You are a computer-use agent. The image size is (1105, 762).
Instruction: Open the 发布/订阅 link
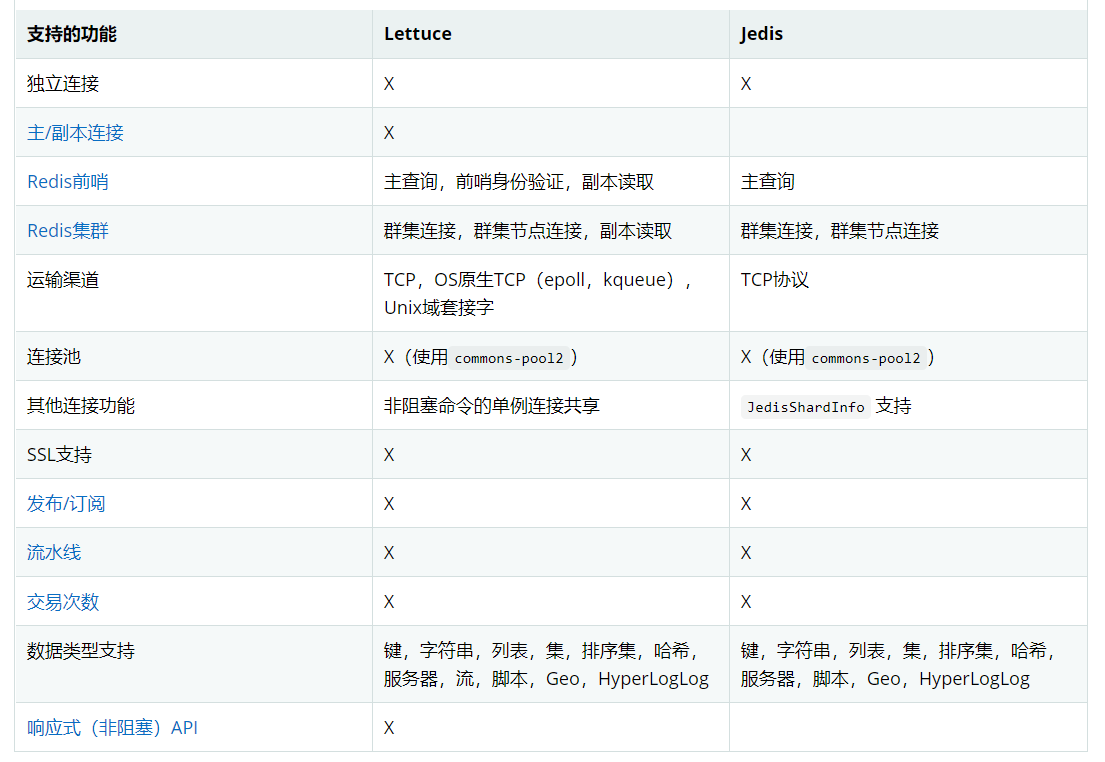tap(66, 503)
